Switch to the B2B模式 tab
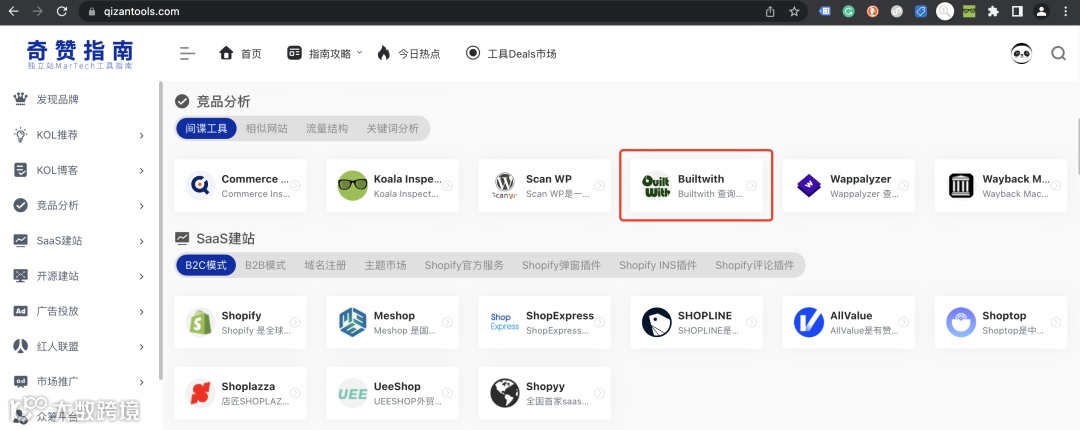1080x430 pixels. (x=265, y=265)
